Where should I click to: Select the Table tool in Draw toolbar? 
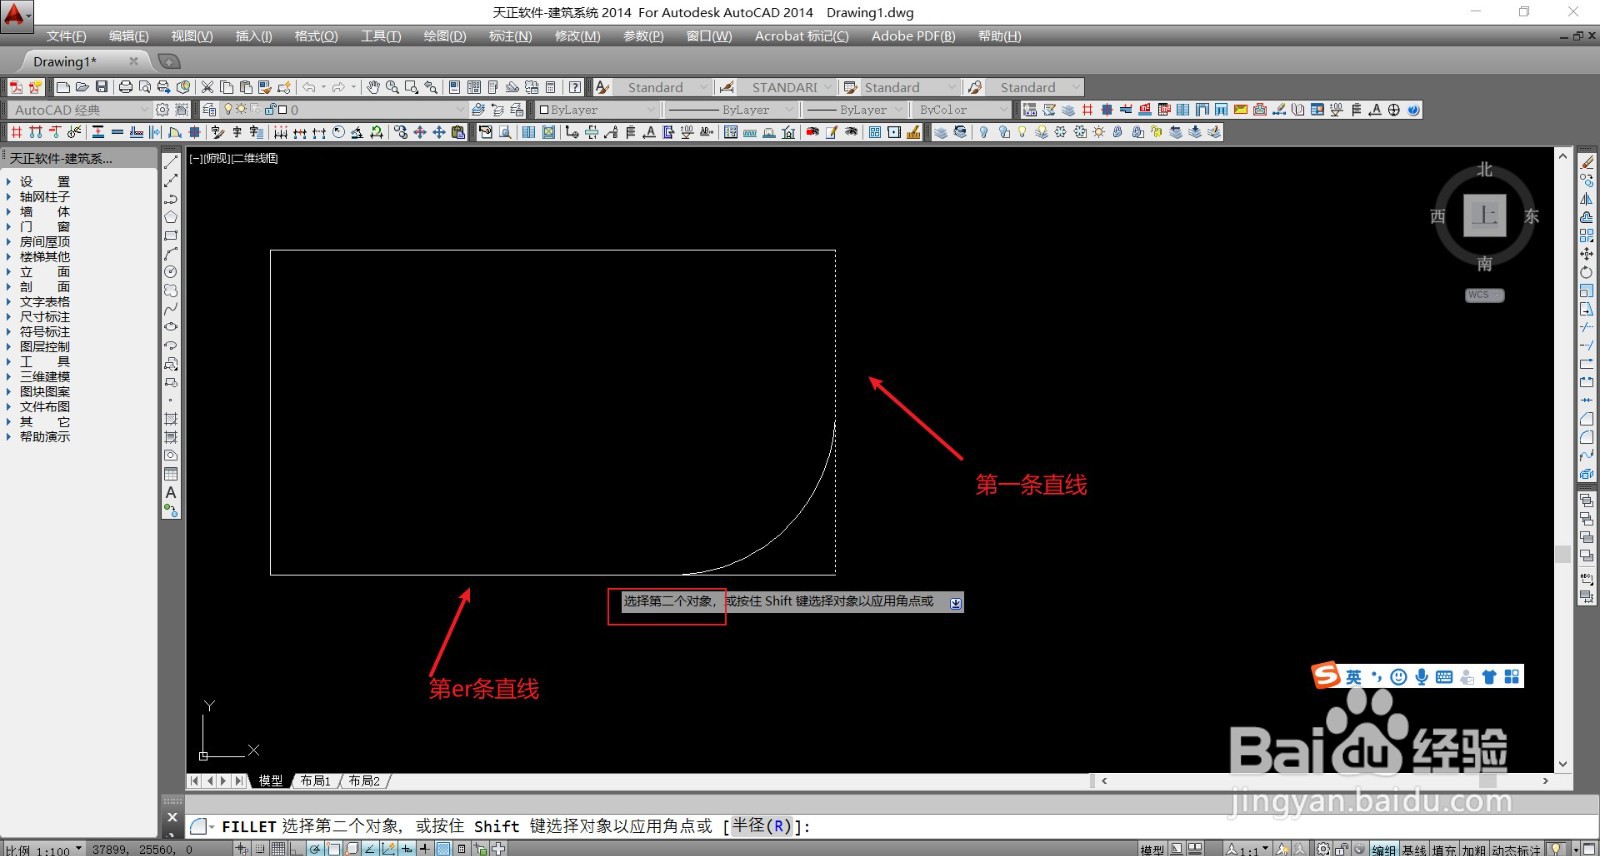(171, 474)
